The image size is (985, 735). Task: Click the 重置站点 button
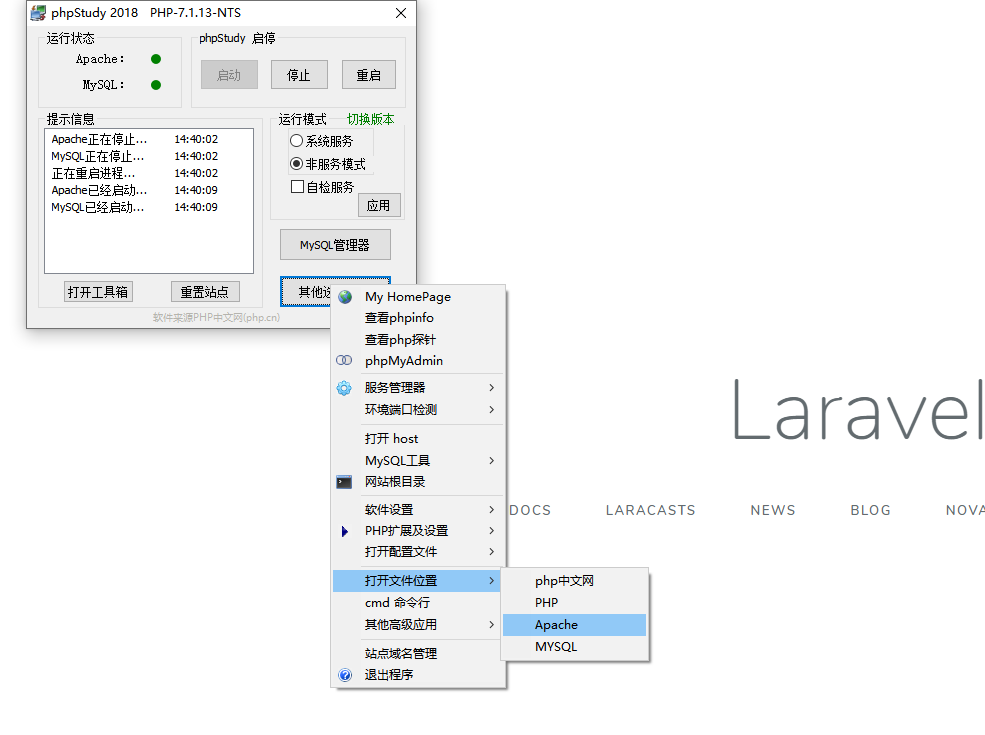click(x=205, y=291)
